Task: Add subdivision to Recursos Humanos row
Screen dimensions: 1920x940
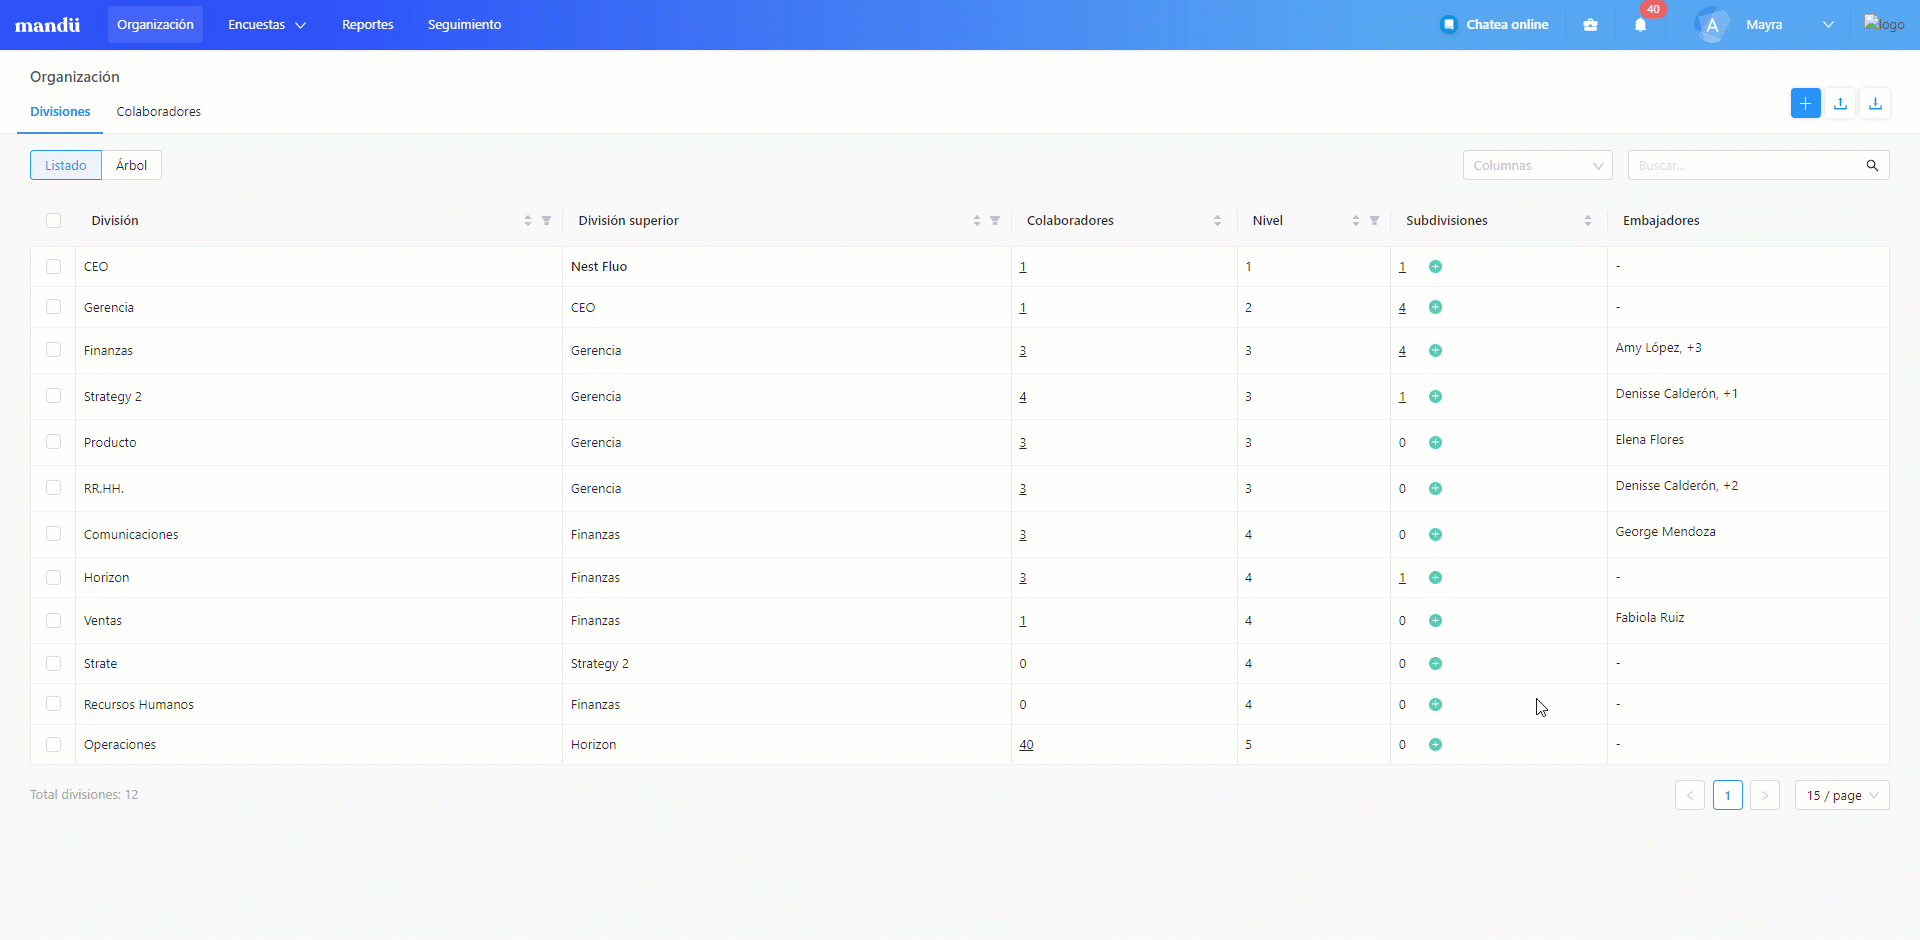Action: pos(1435,705)
